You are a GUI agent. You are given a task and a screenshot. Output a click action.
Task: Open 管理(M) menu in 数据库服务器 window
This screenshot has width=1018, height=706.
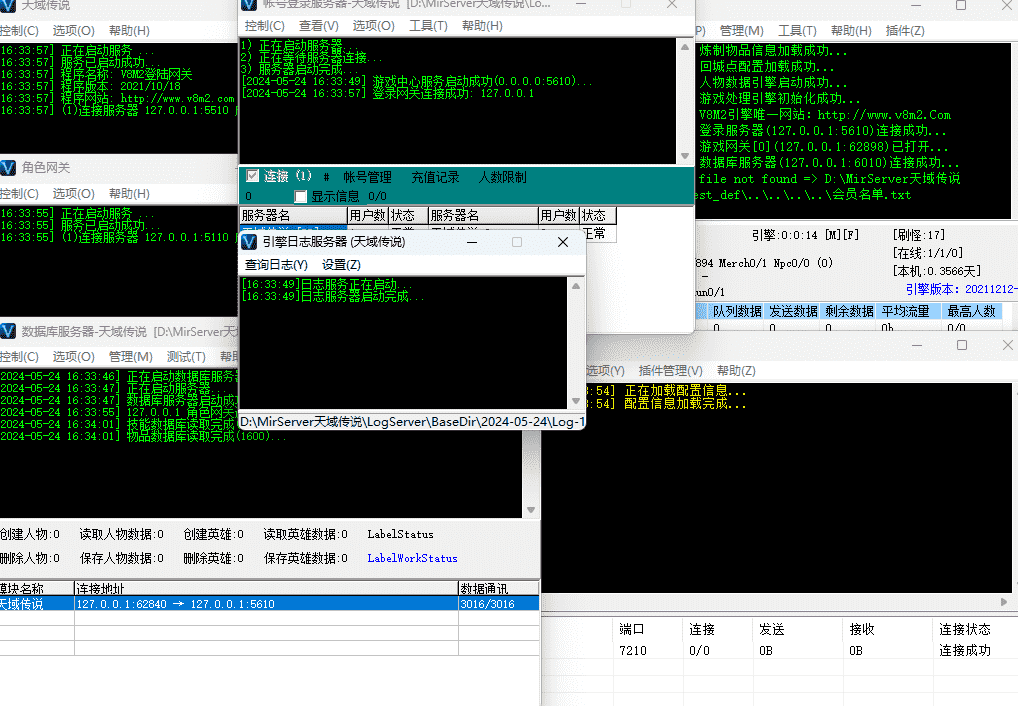pyautogui.click(x=130, y=357)
